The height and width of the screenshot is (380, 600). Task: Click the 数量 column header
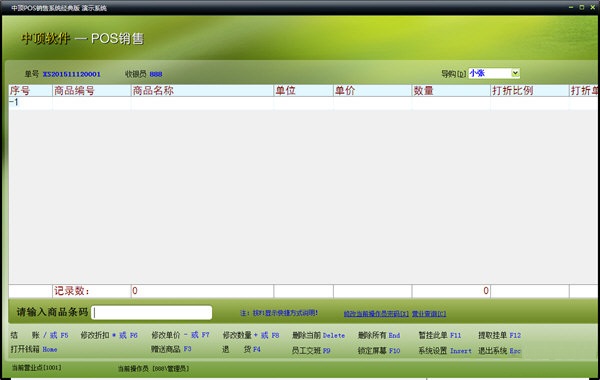[451, 91]
